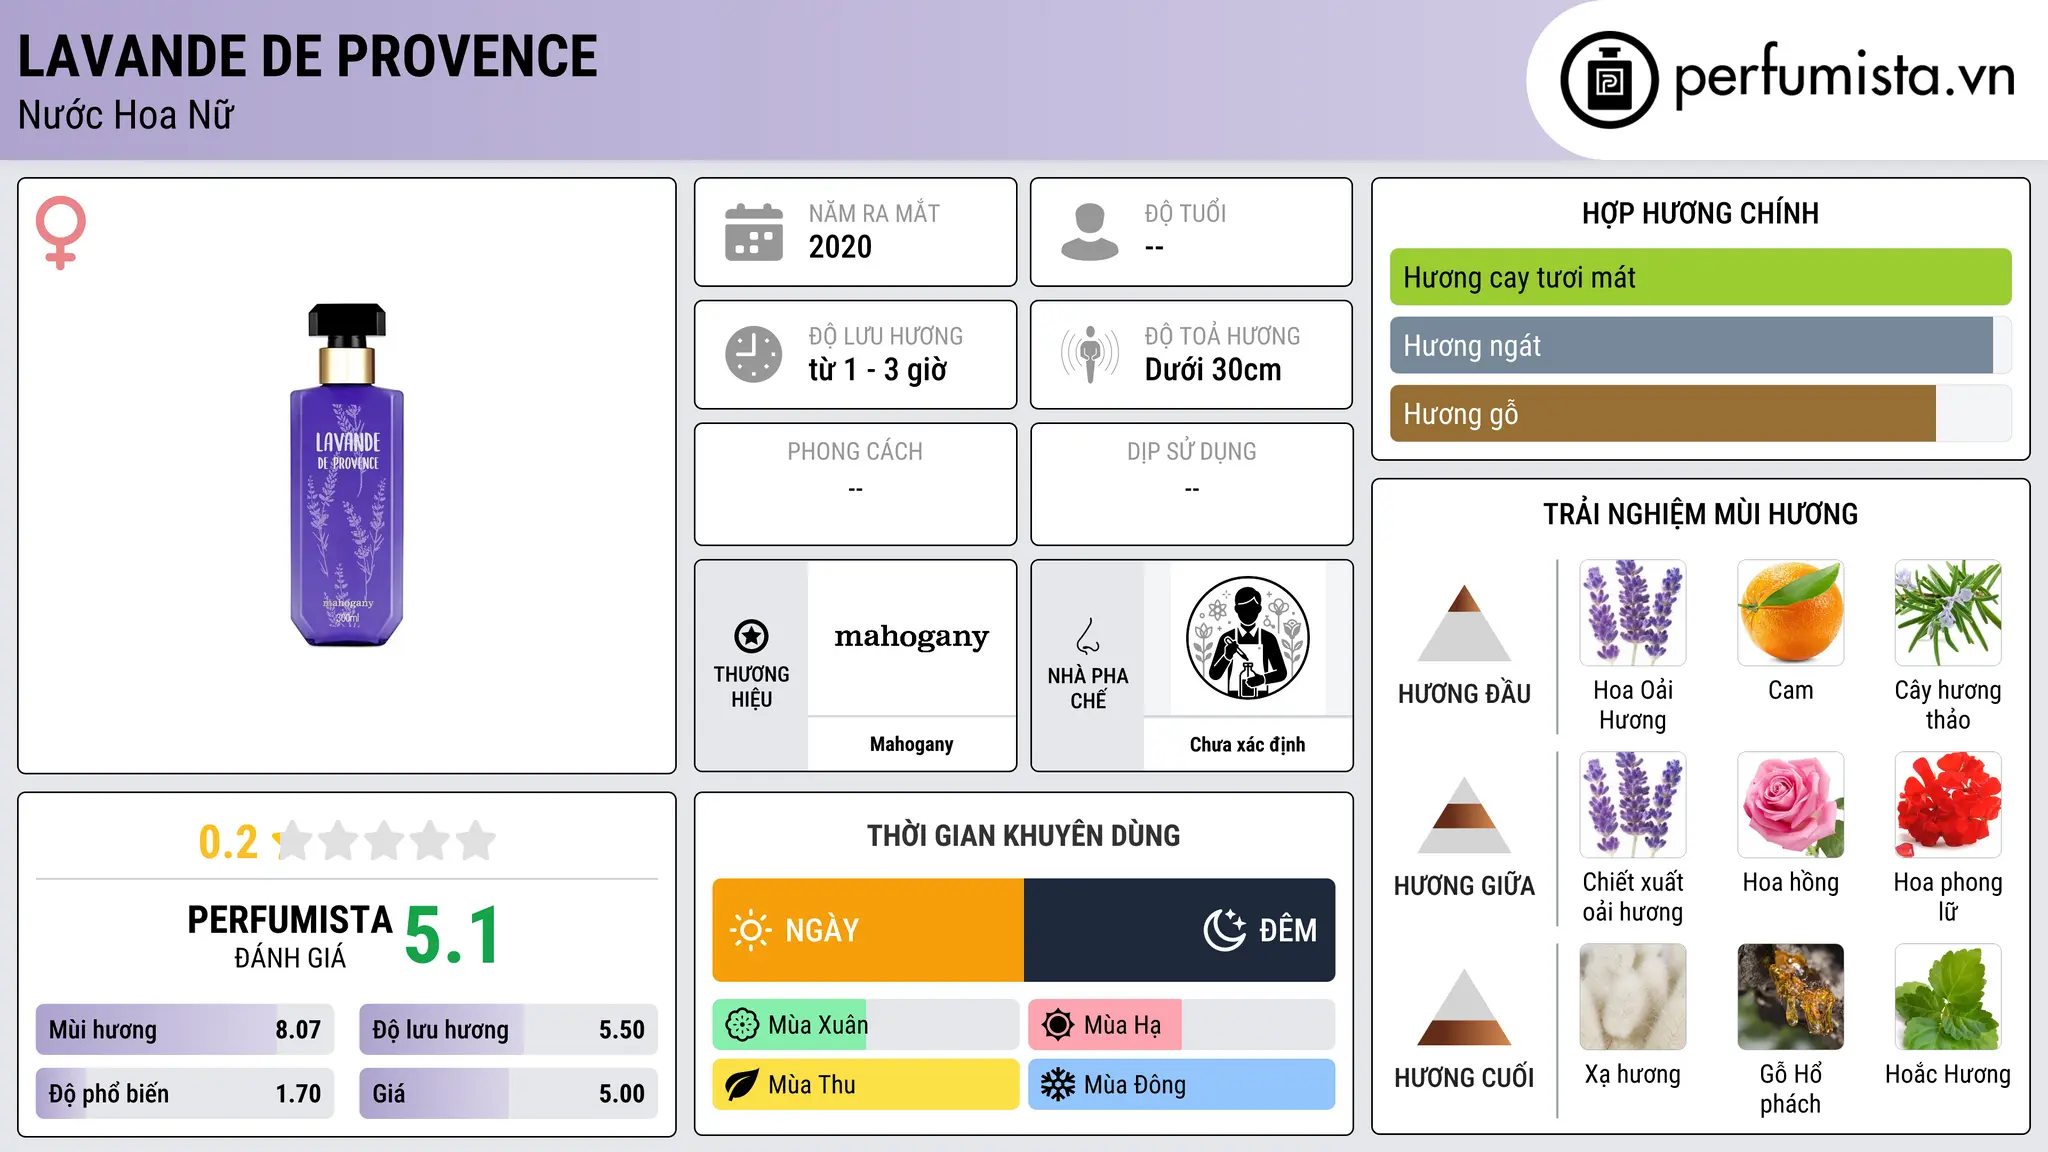Click the Mùa Xuân season bar
Image resolution: width=2048 pixels, height=1152 pixels.
pyautogui.click(x=866, y=1025)
